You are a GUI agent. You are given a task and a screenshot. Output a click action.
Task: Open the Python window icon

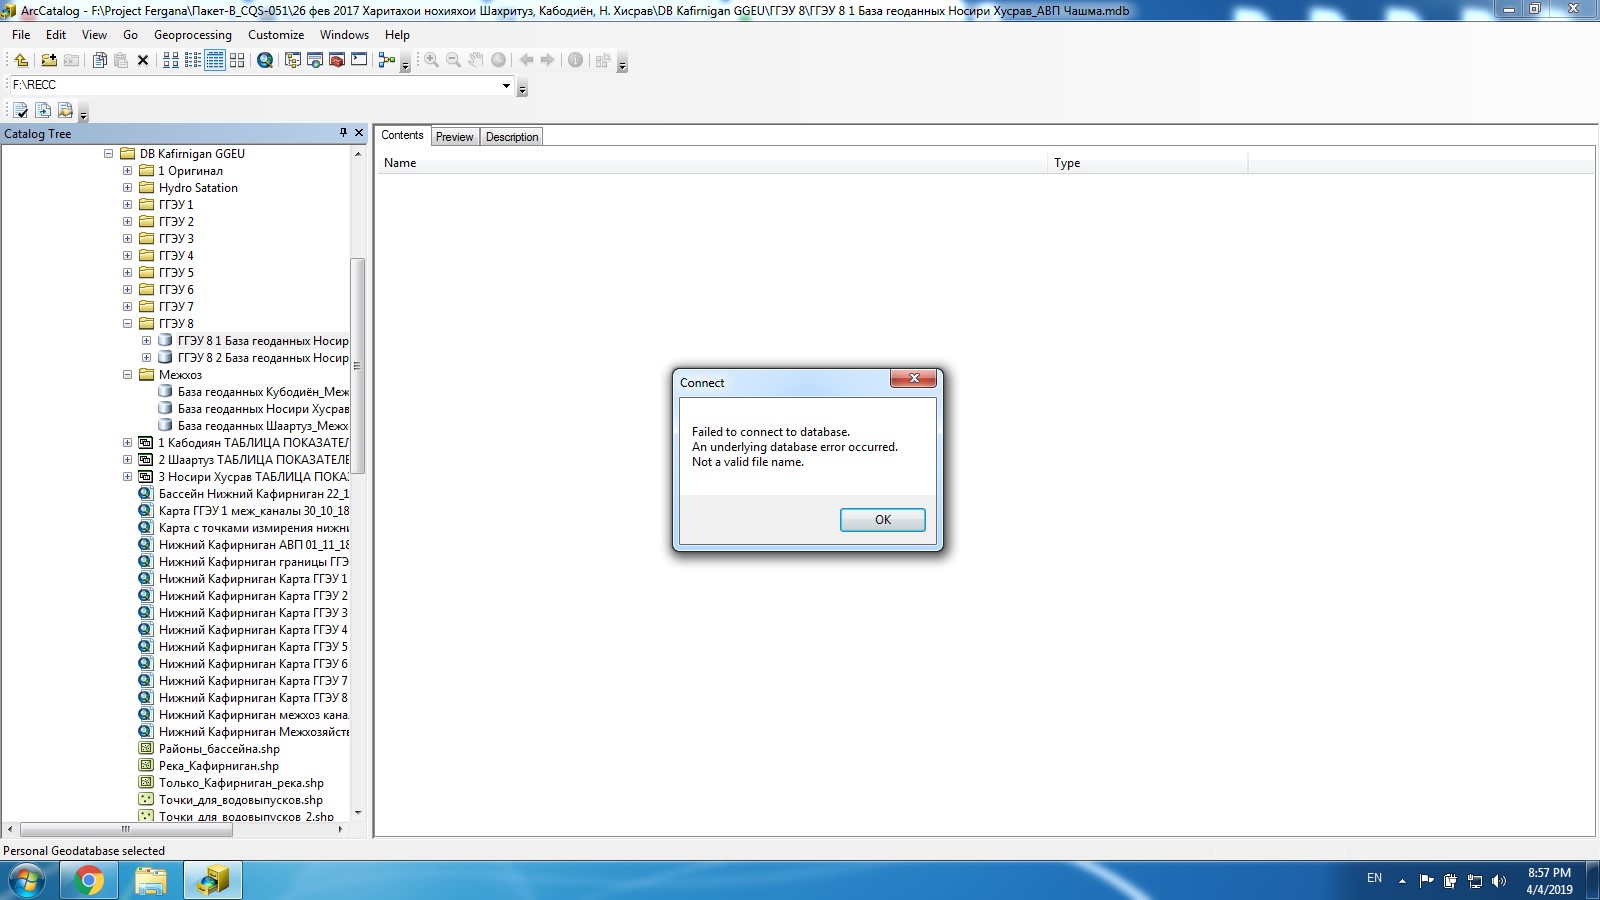click(359, 60)
